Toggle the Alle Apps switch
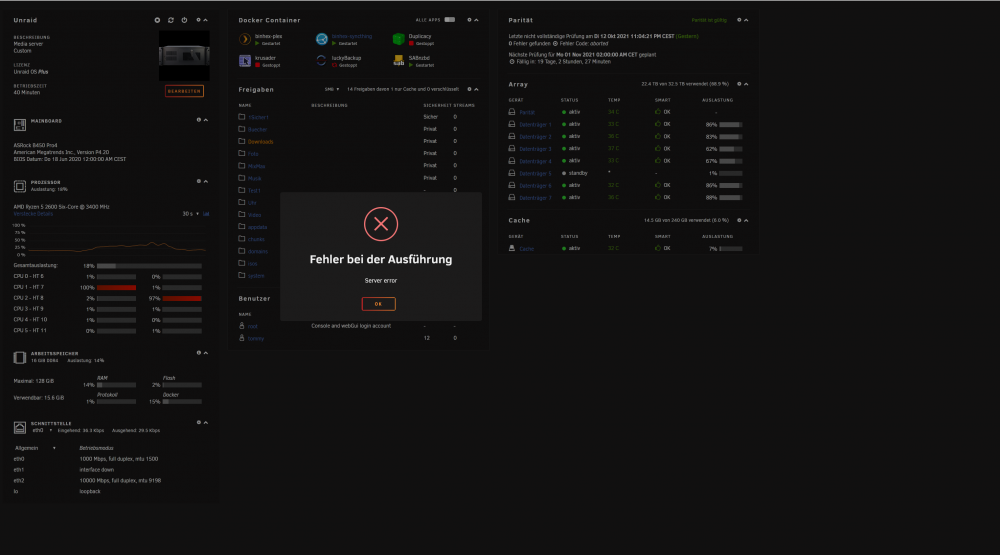Screen dimensions: 1000x555 pos(450,20)
